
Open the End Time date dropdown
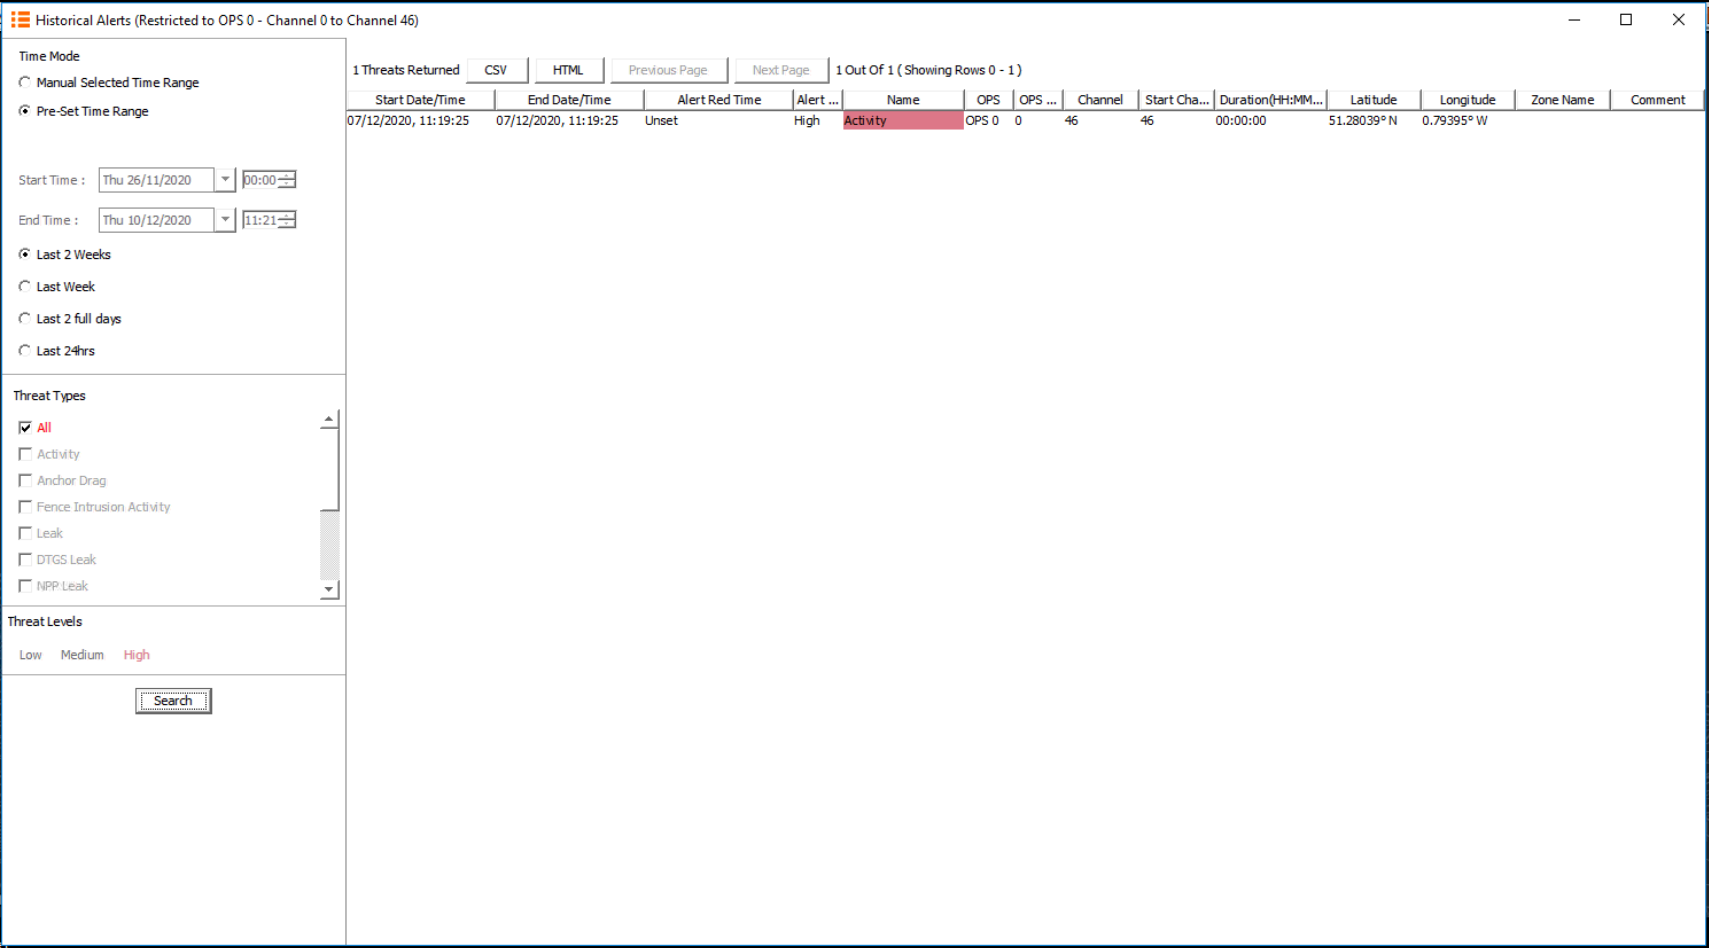click(225, 220)
